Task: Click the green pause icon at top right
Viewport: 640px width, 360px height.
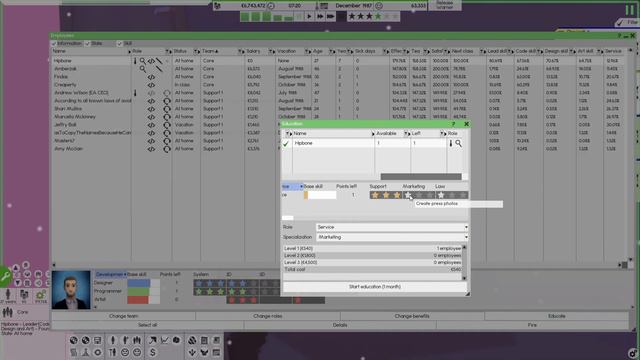Action: click(630, 9)
